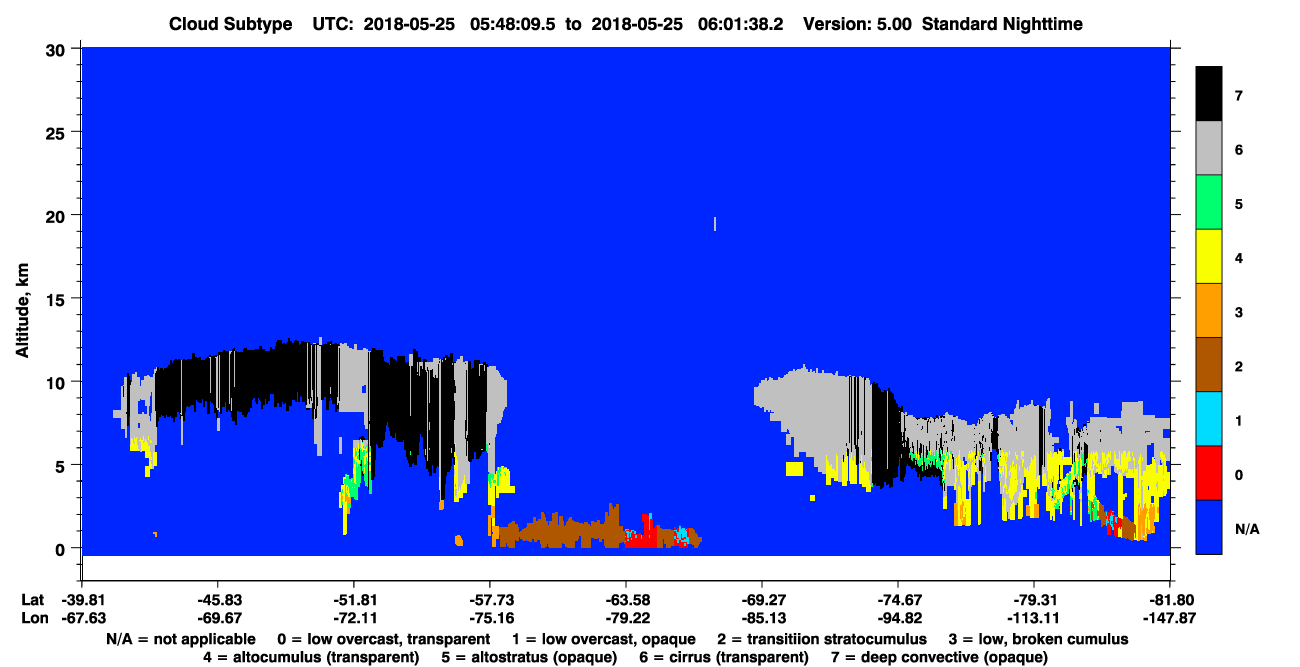Image resolution: width=1300 pixels, height=667 pixels.
Task: Click the small white mark near 19 km altitude
Action: (715, 224)
